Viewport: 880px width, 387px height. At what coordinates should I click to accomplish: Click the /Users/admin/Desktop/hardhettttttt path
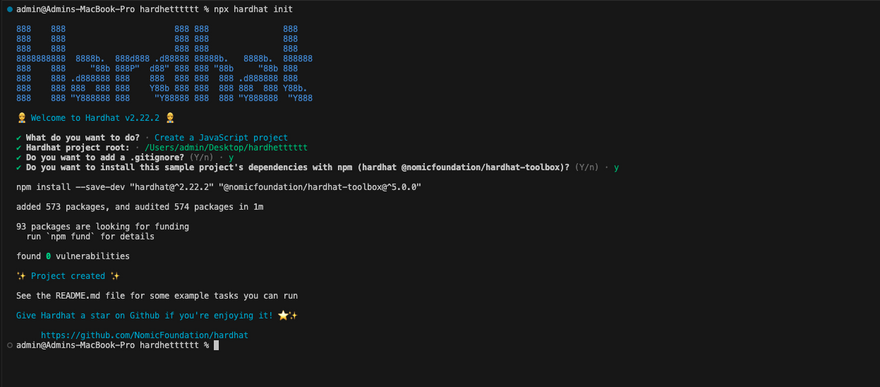(226, 148)
